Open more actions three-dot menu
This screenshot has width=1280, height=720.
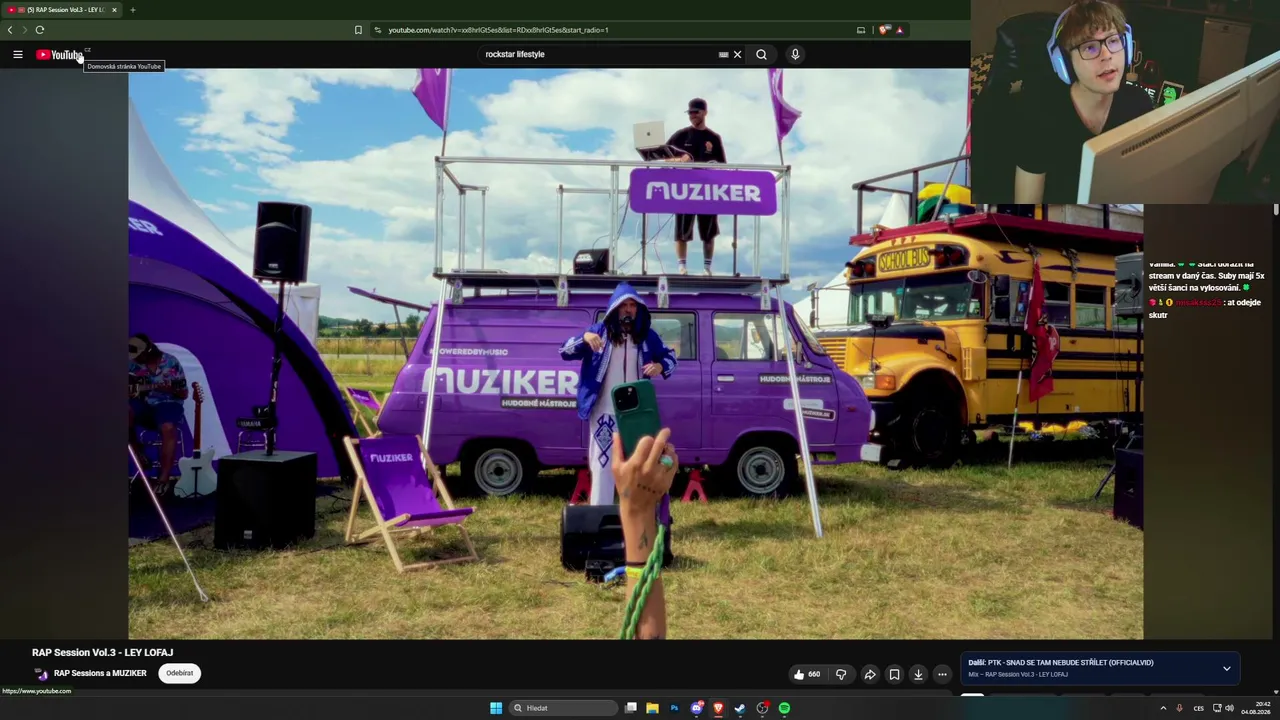point(942,674)
